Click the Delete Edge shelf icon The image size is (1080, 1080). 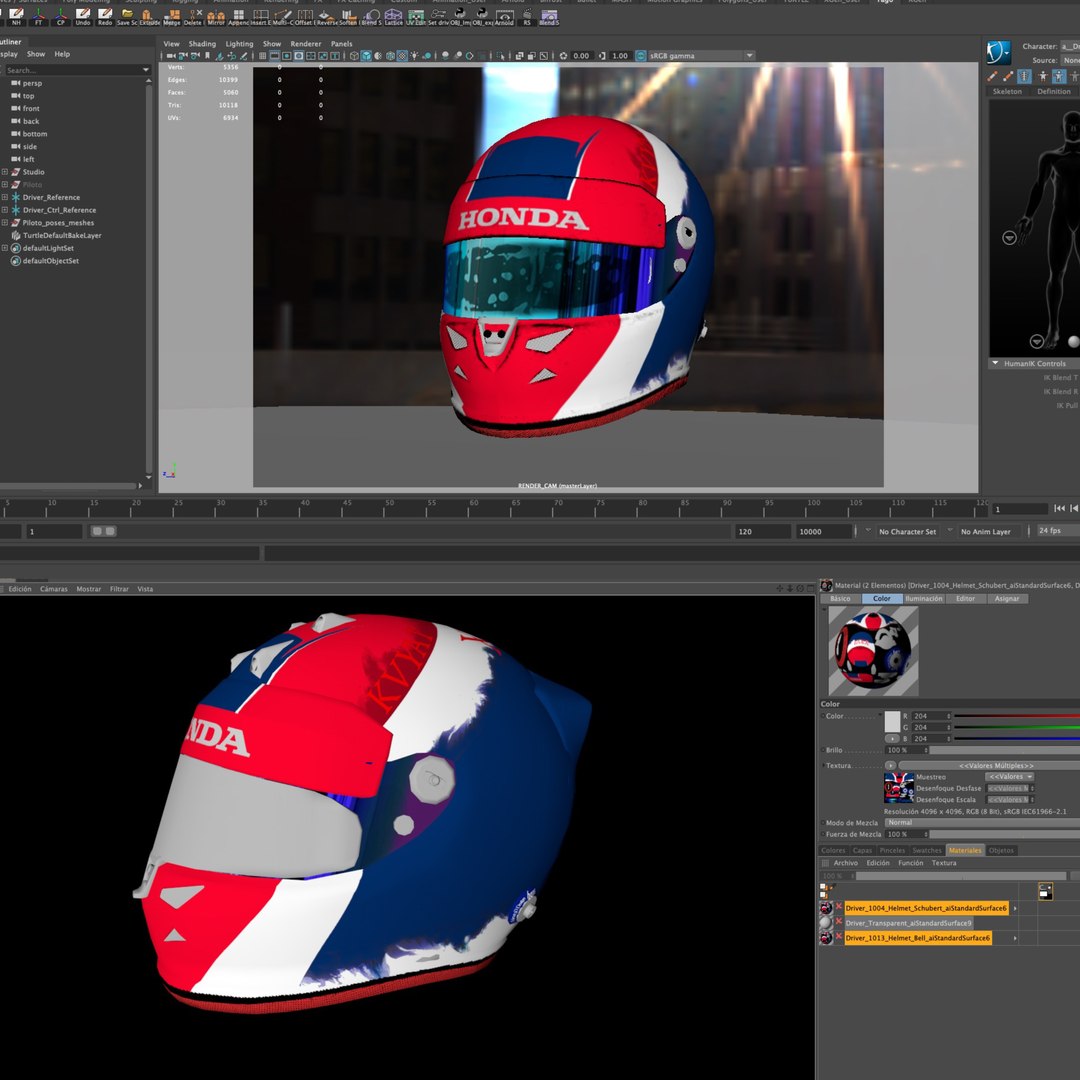click(194, 17)
